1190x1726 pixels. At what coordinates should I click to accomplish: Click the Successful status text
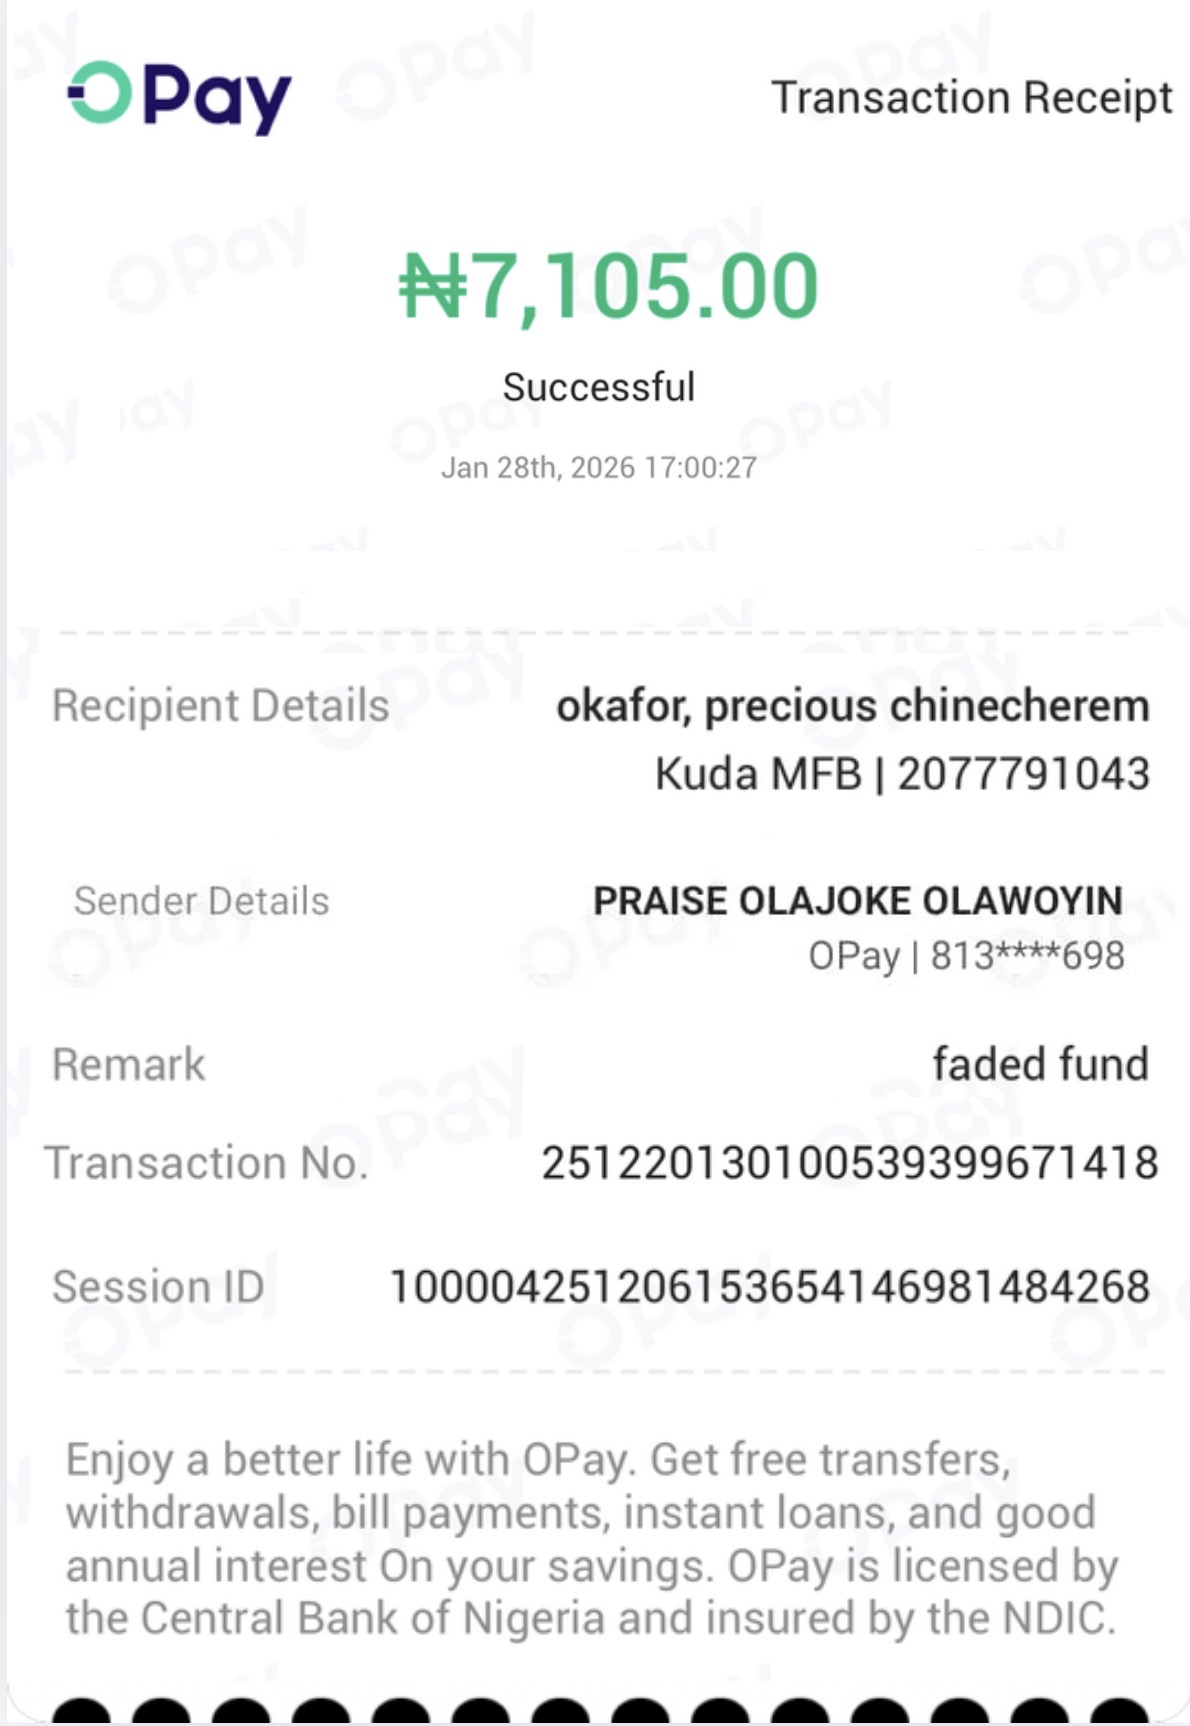pos(598,387)
